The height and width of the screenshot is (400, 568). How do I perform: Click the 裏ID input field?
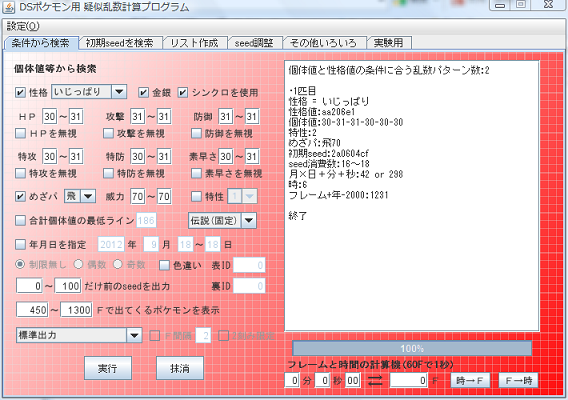tap(249, 286)
